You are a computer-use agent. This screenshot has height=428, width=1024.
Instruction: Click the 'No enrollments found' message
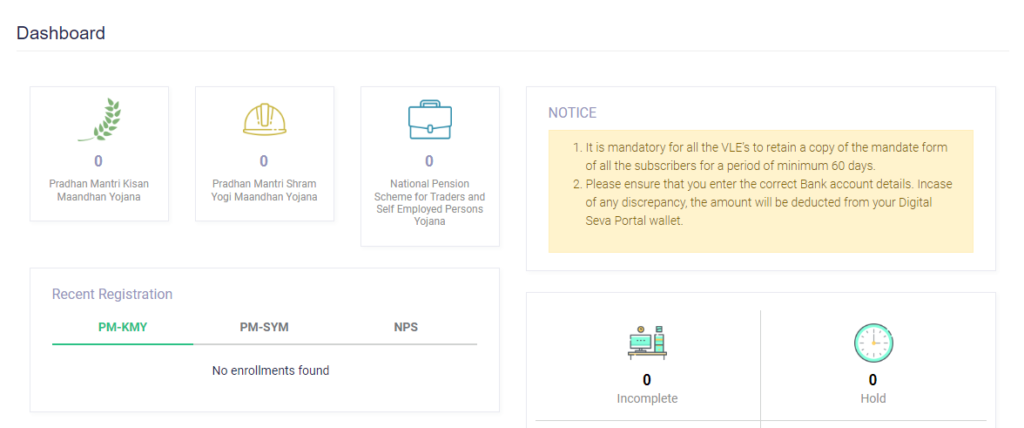(x=270, y=370)
